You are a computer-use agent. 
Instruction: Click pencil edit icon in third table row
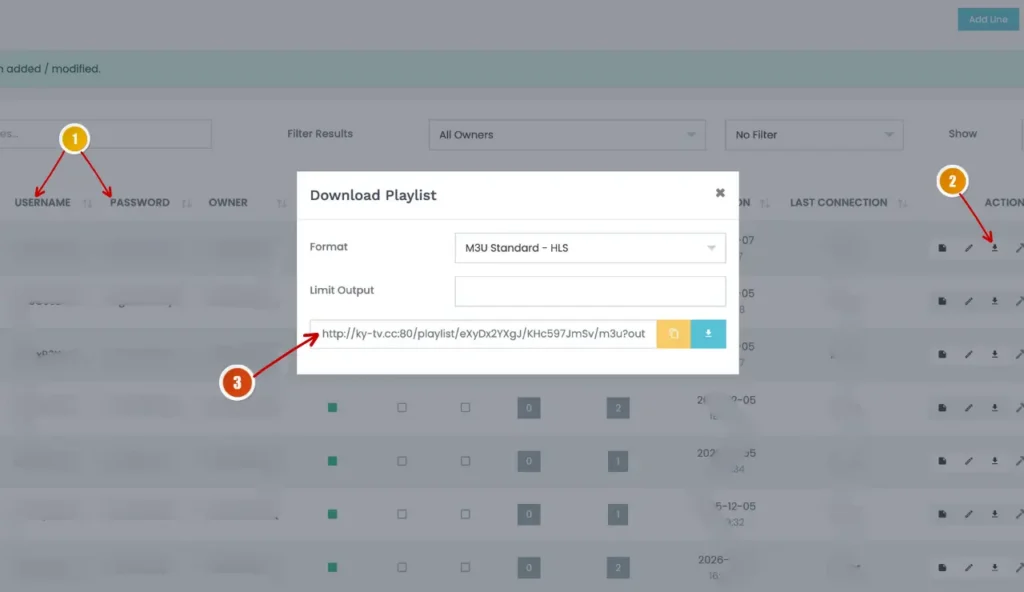[x=968, y=354]
